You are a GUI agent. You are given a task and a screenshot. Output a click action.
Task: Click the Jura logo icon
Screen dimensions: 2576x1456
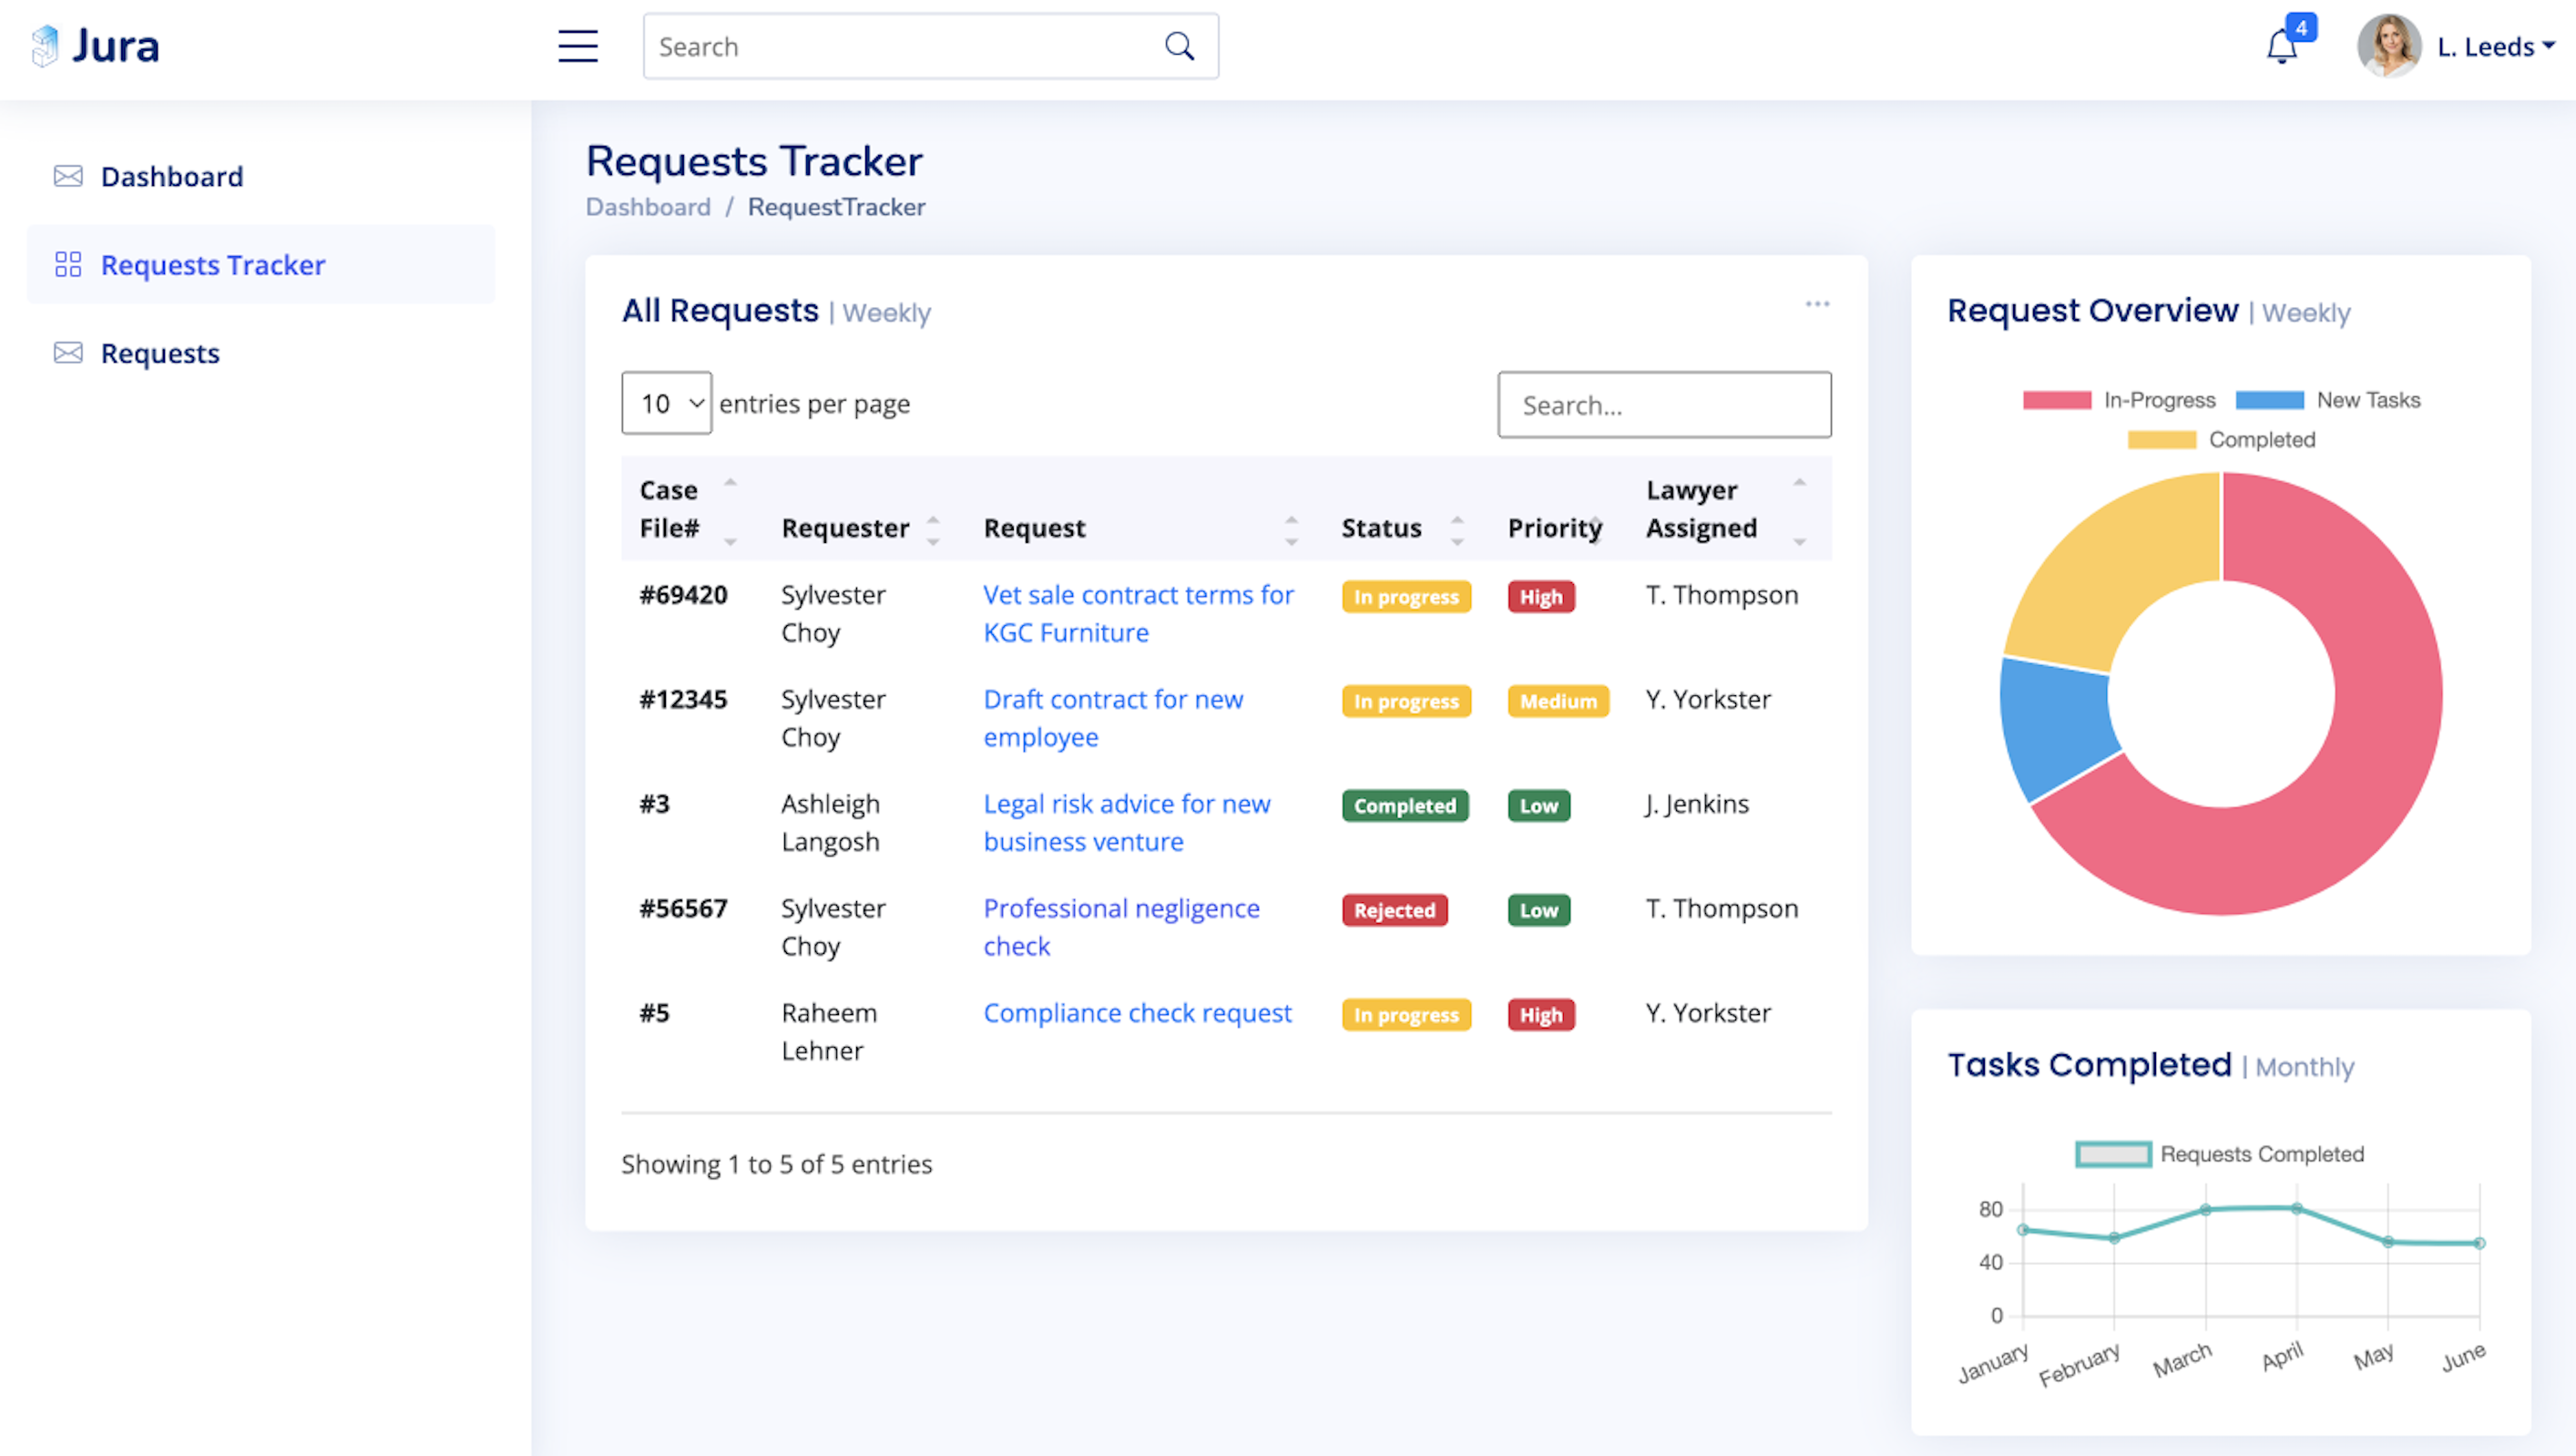coord(45,46)
